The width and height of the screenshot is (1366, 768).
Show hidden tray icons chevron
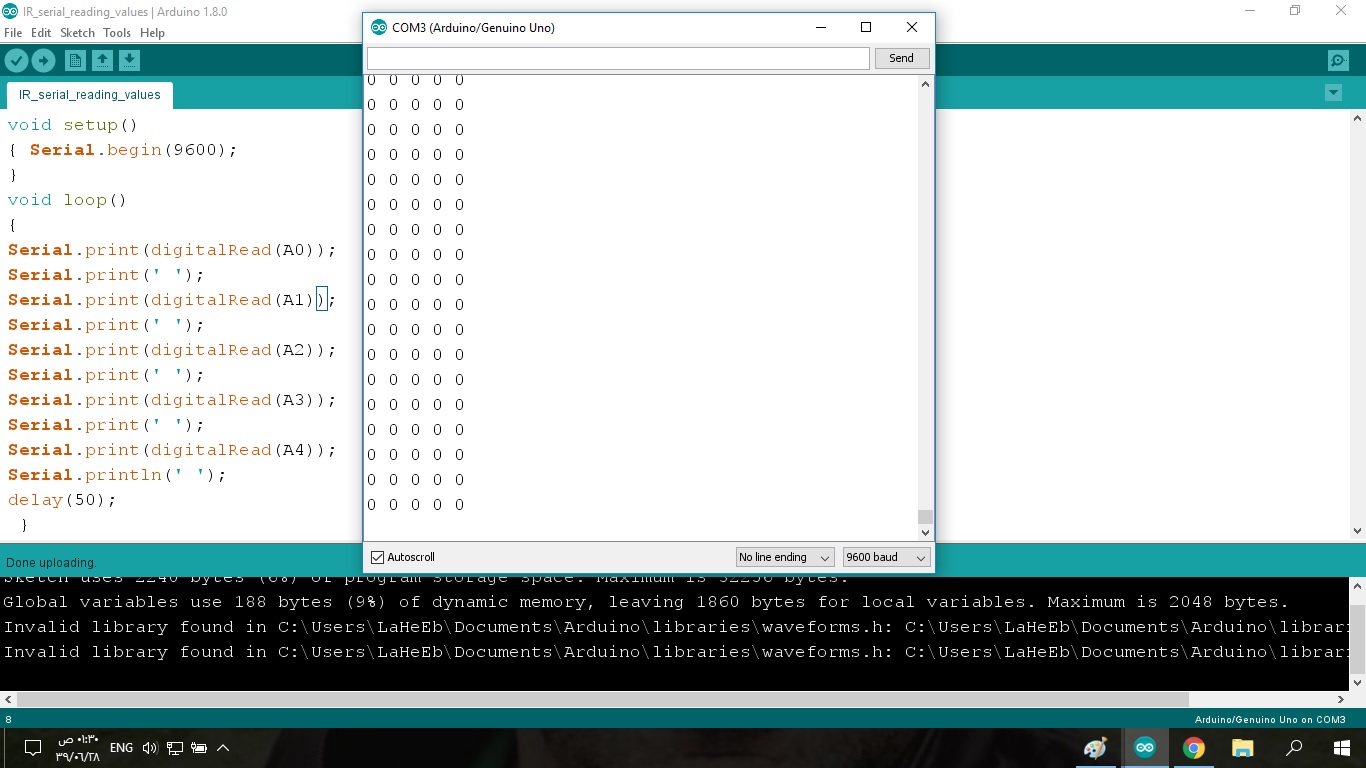[223, 748]
